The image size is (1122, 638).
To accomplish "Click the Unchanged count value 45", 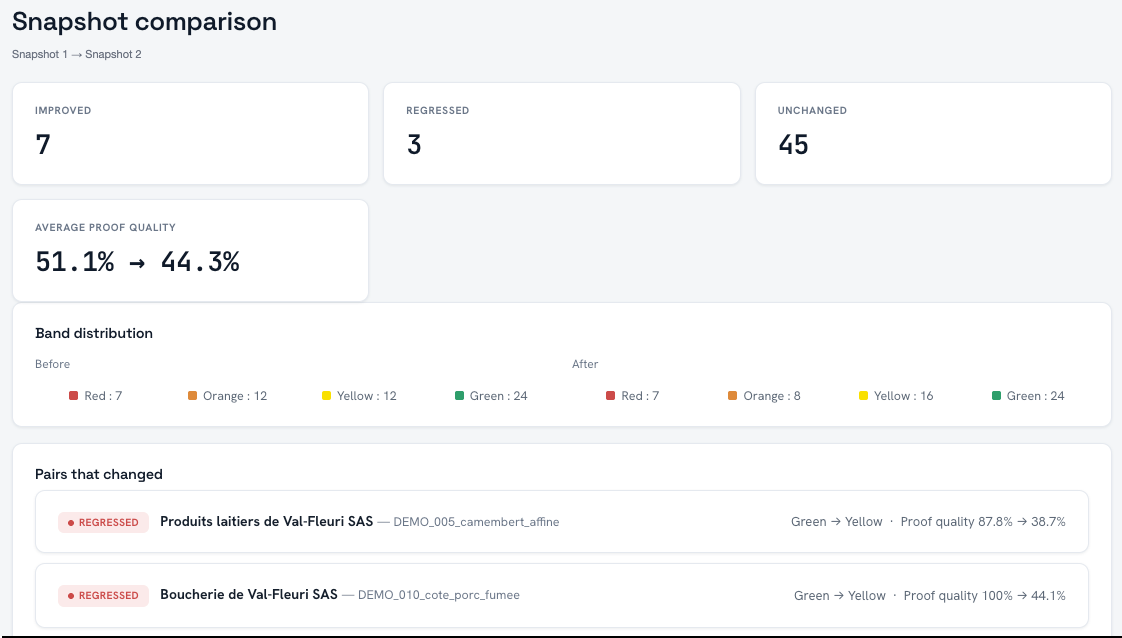I will [x=794, y=144].
